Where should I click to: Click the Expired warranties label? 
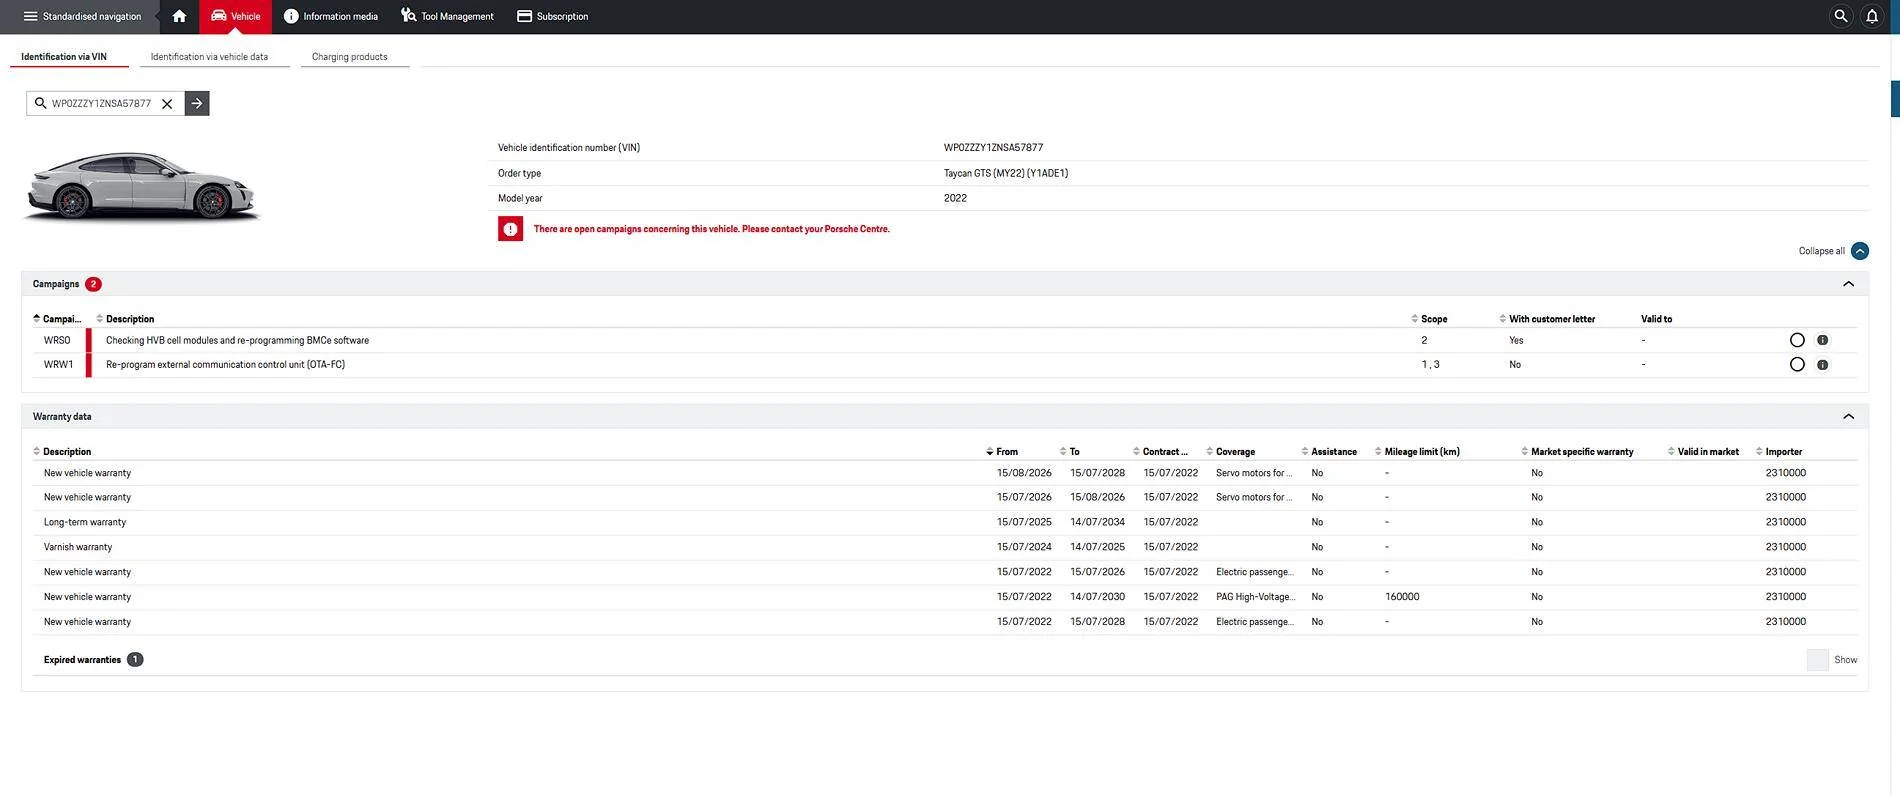(x=82, y=660)
